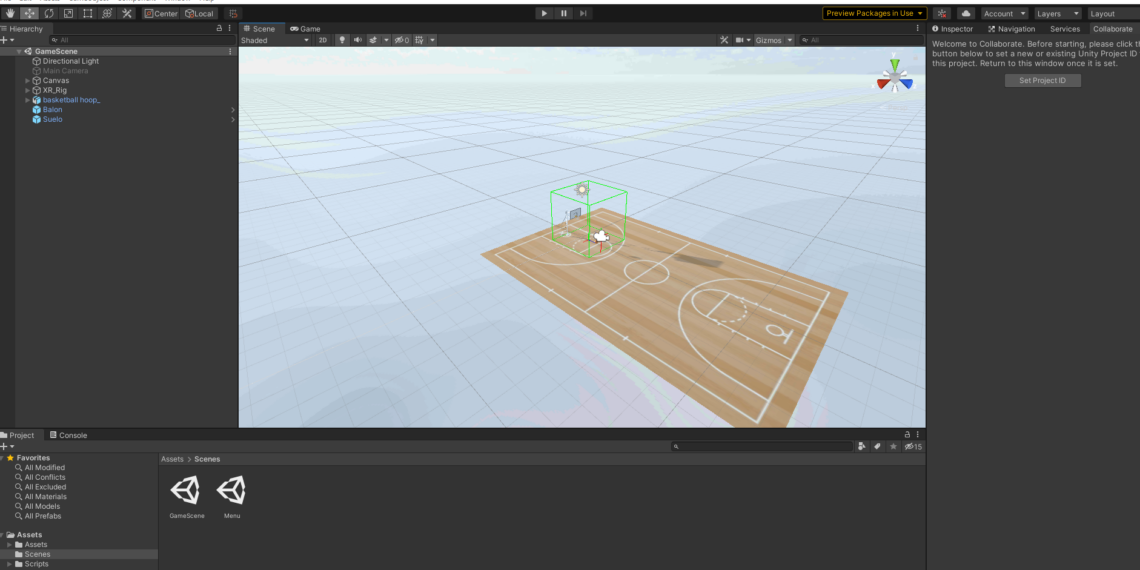Select Suelo prefab in Hierarchy
The width and height of the screenshot is (1140, 570).
[52, 119]
